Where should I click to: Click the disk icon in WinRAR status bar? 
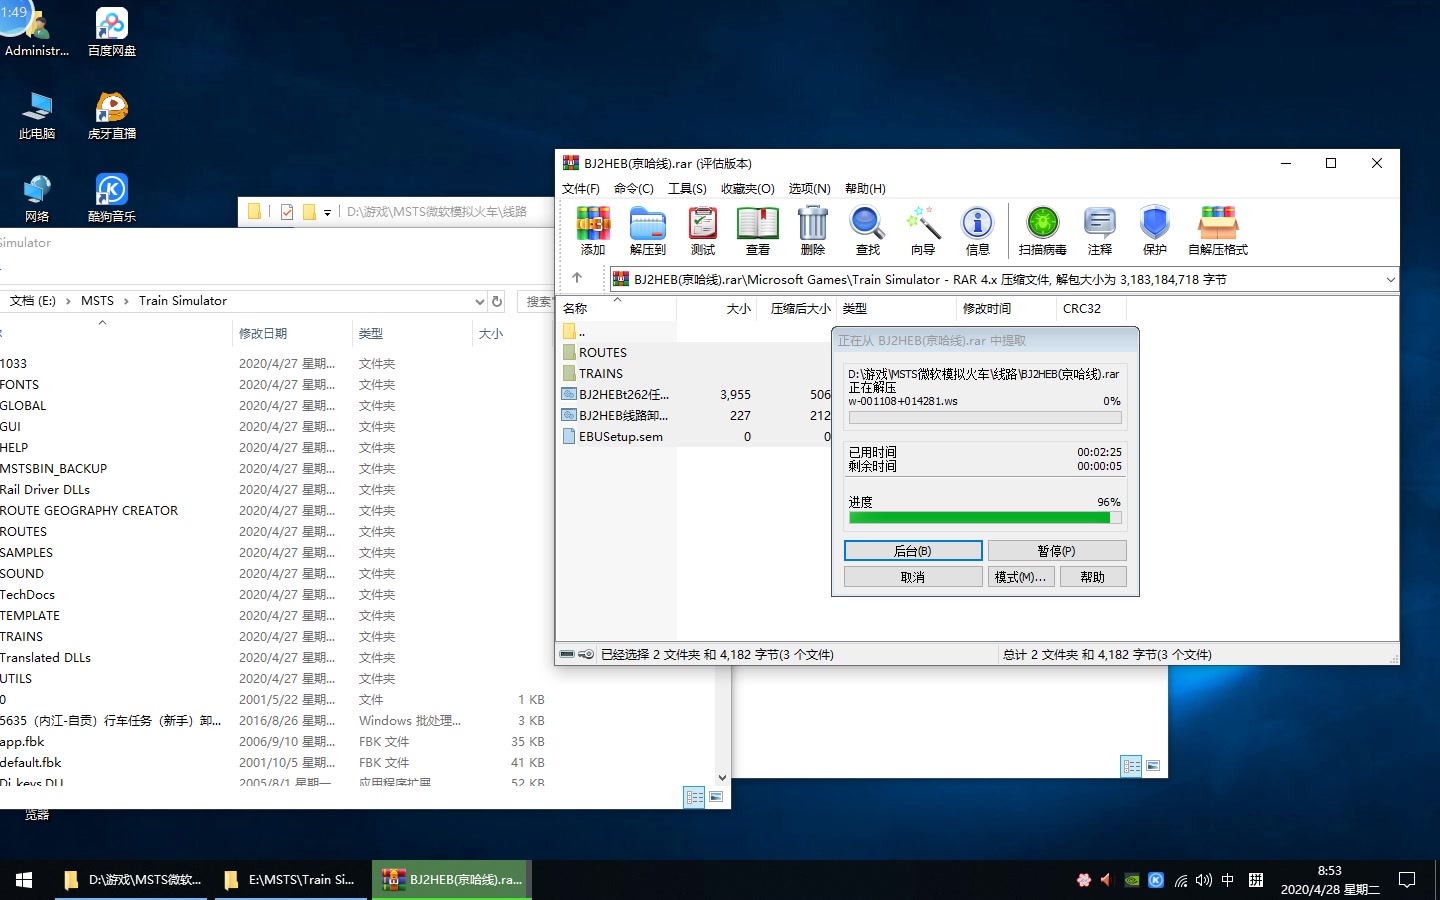click(567, 654)
